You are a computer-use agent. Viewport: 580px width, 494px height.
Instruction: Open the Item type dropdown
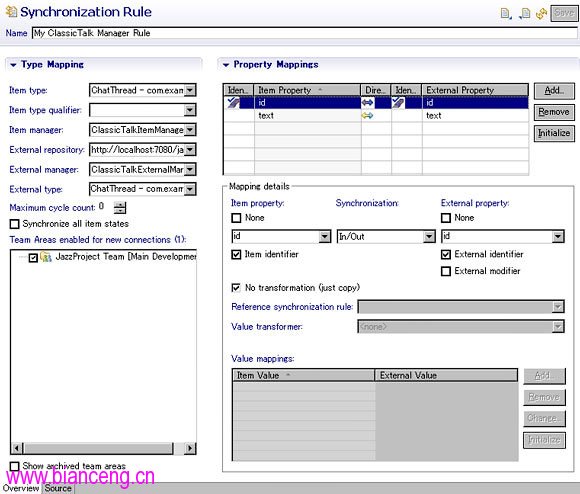click(x=190, y=90)
